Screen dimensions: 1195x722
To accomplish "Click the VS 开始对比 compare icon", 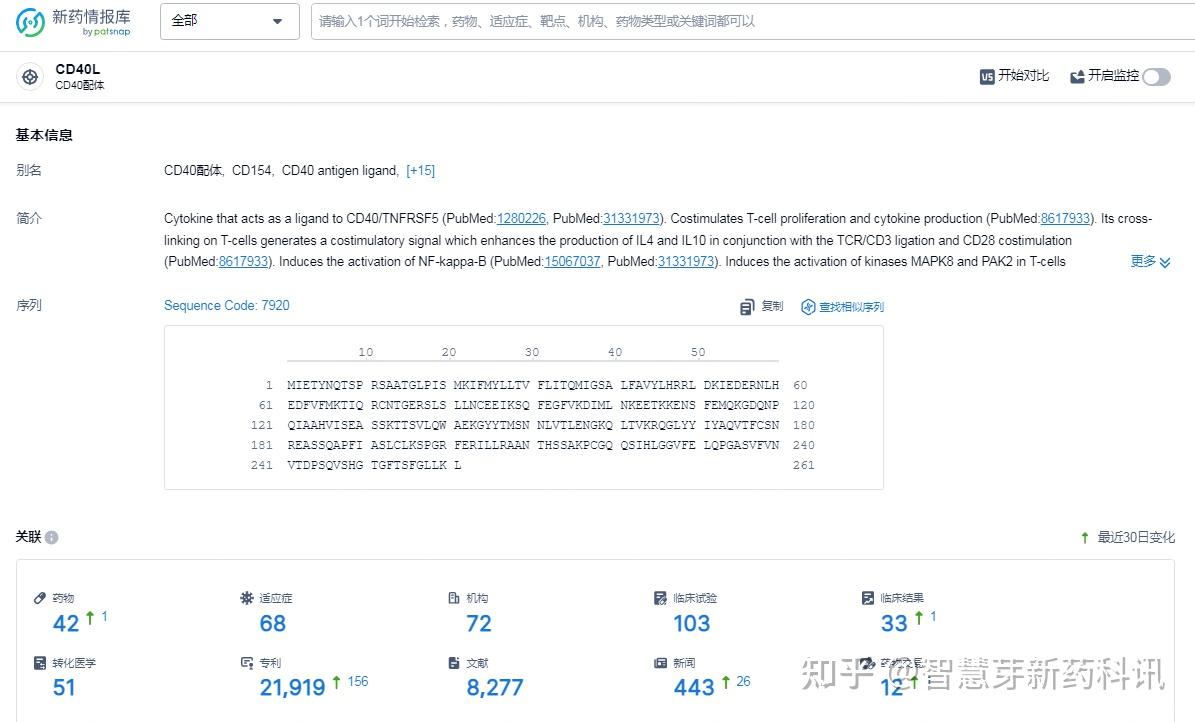I will coord(986,75).
